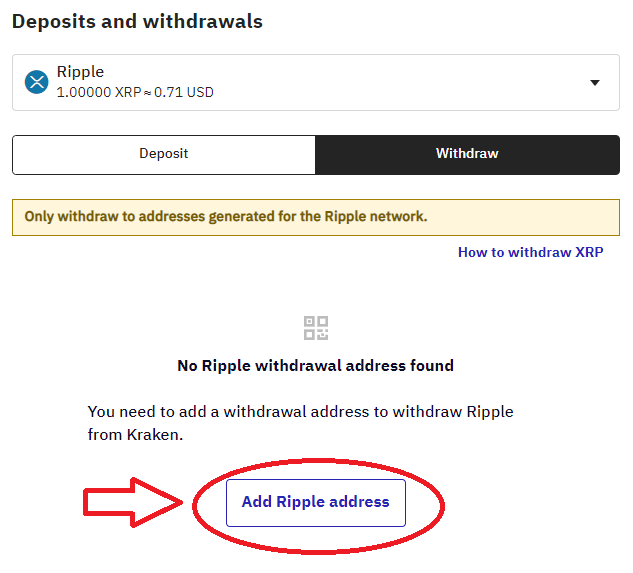Click the word Kraken in the description
This screenshot has width=633, height=573.
click(153, 437)
